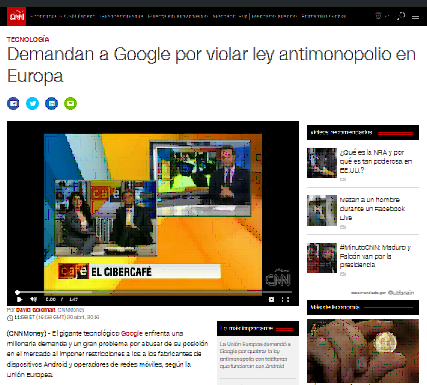Follow the red Google link in article
This screenshot has height=385, width=427.
[132, 333]
